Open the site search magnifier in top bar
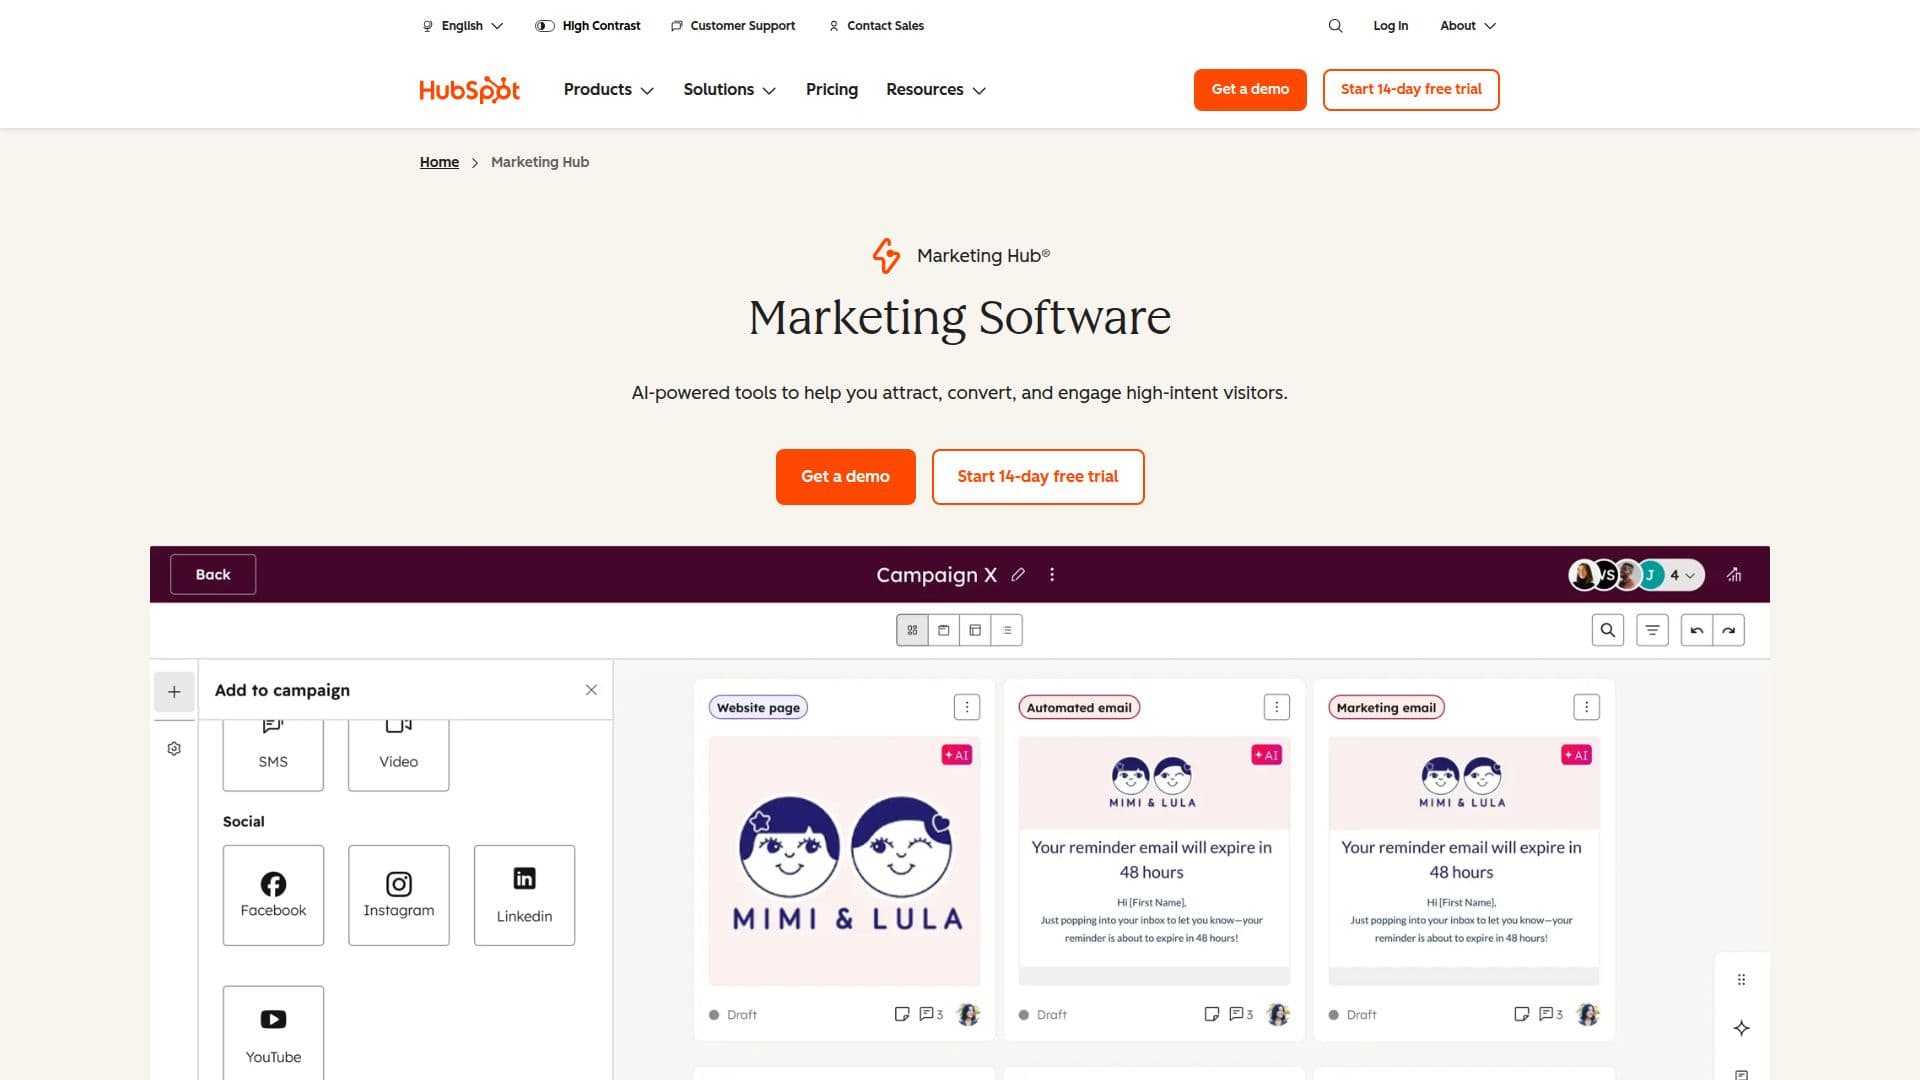The width and height of the screenshot is (1920, 1080). (1335, 26)
